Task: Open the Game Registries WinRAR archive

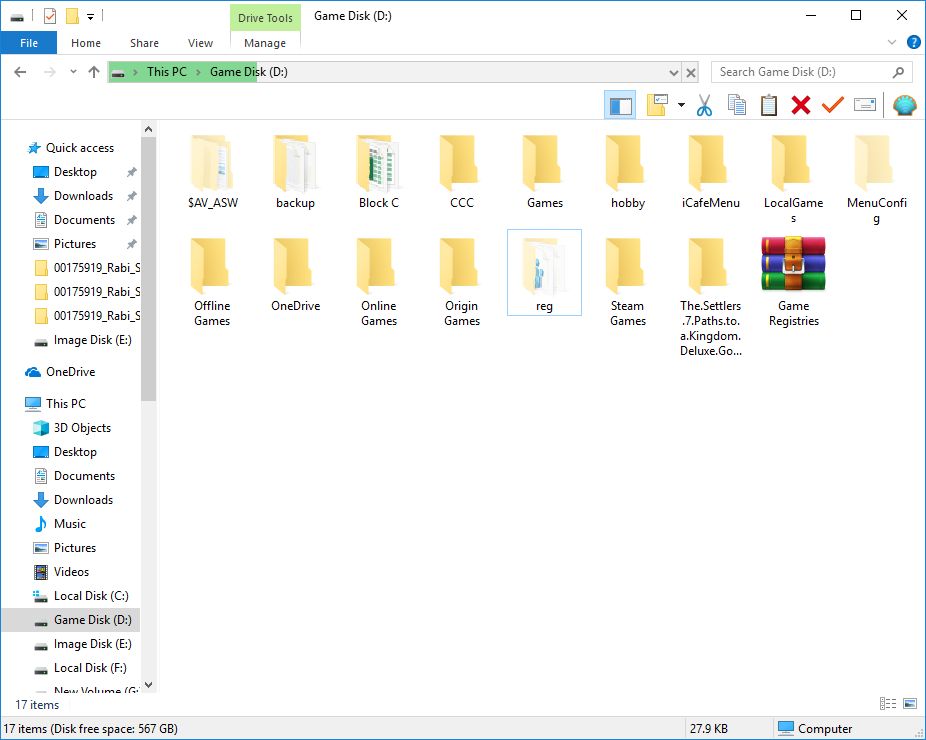Action: 793,263
